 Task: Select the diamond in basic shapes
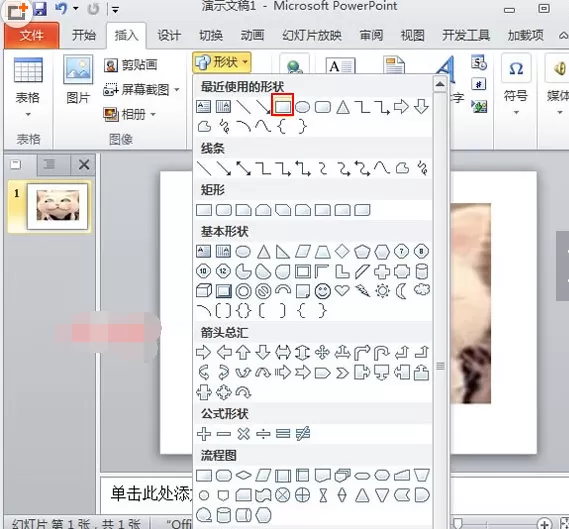342,251
